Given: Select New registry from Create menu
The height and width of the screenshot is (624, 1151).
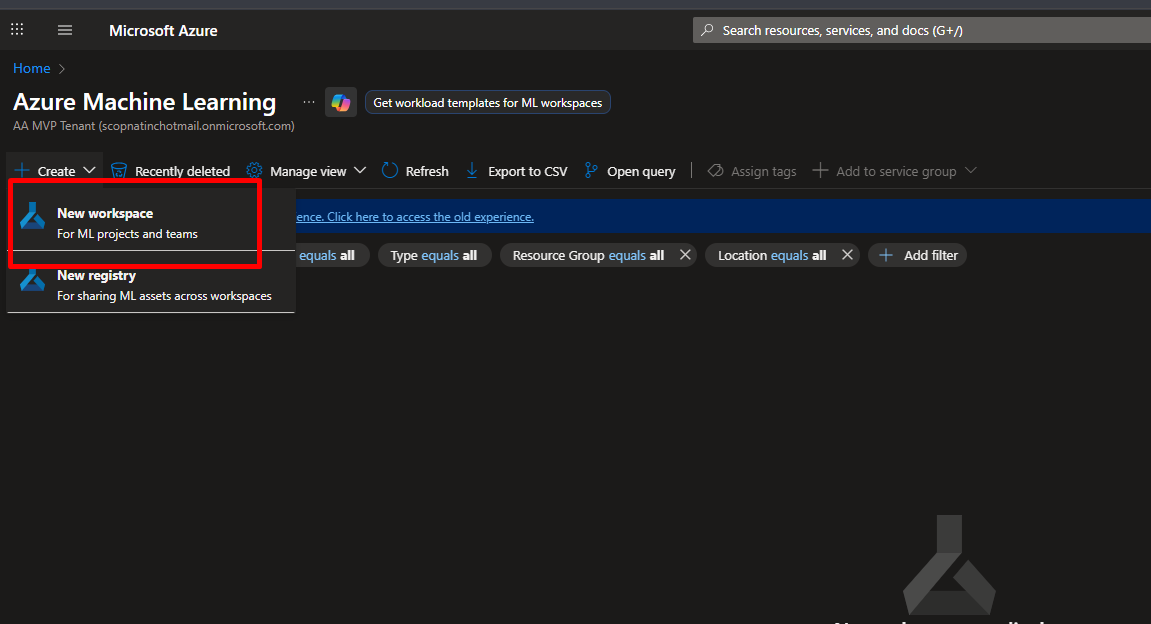Looking at the screenshot, I should click(x=96, y=276).
